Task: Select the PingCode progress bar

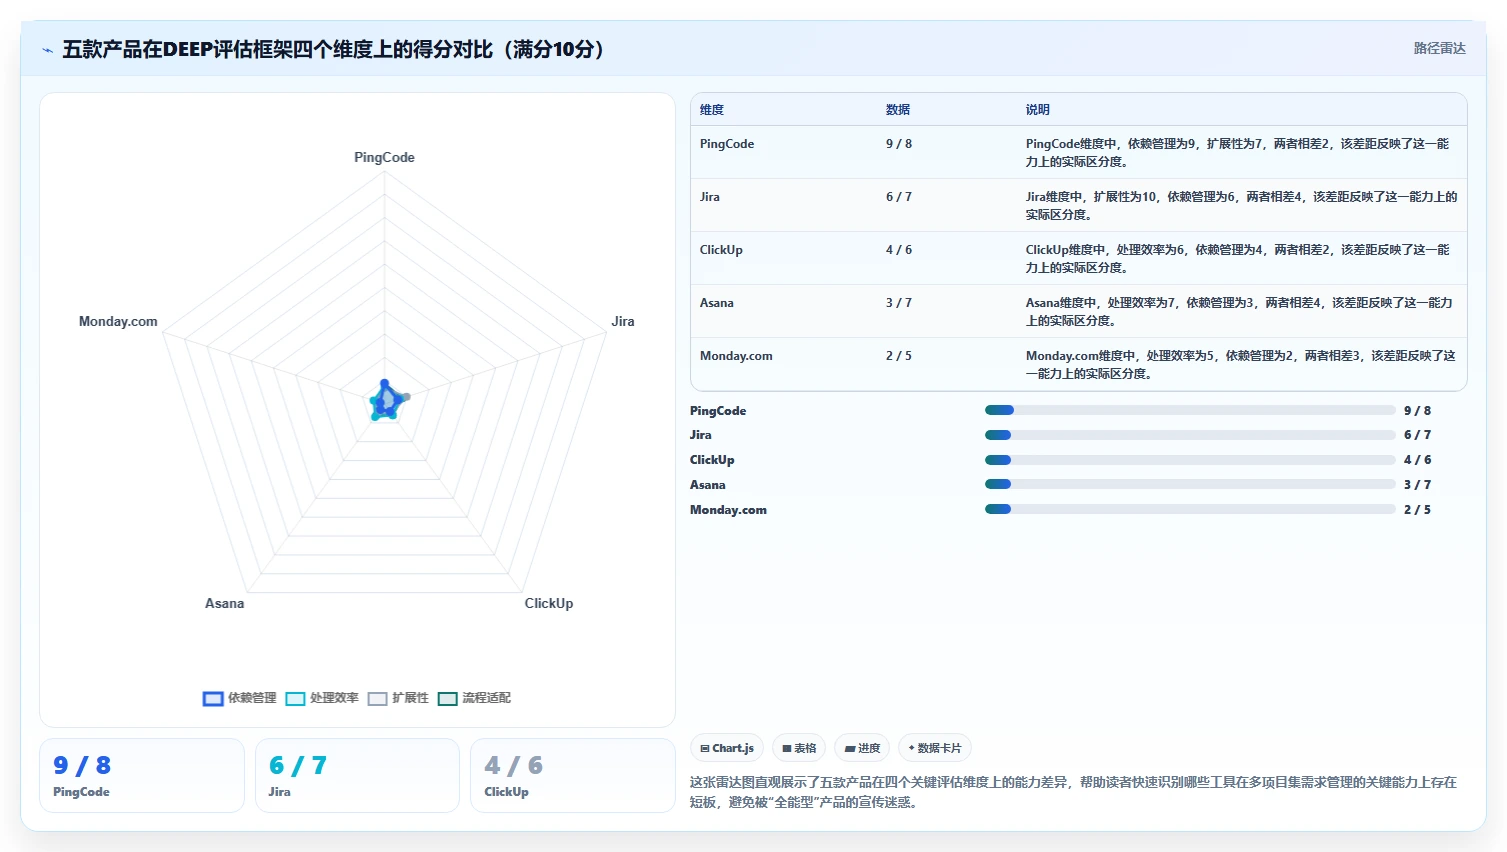Action: [1190, 410]
